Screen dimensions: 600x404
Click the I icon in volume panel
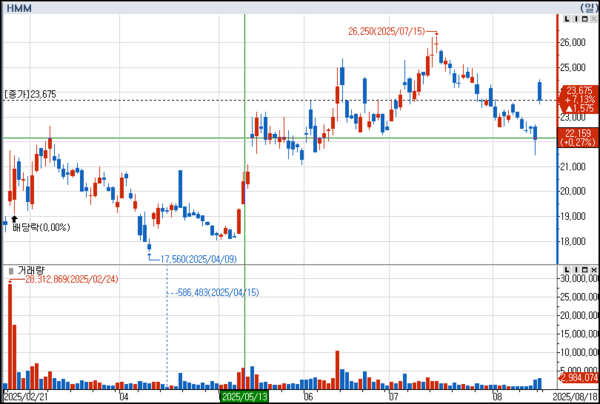(x=574, y=271)
